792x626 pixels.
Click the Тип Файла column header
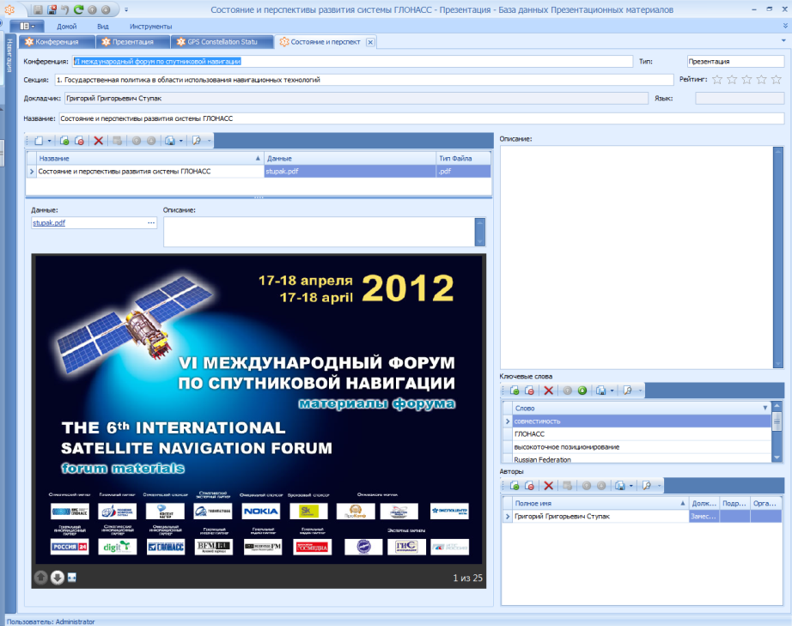[x=463, y=158]
